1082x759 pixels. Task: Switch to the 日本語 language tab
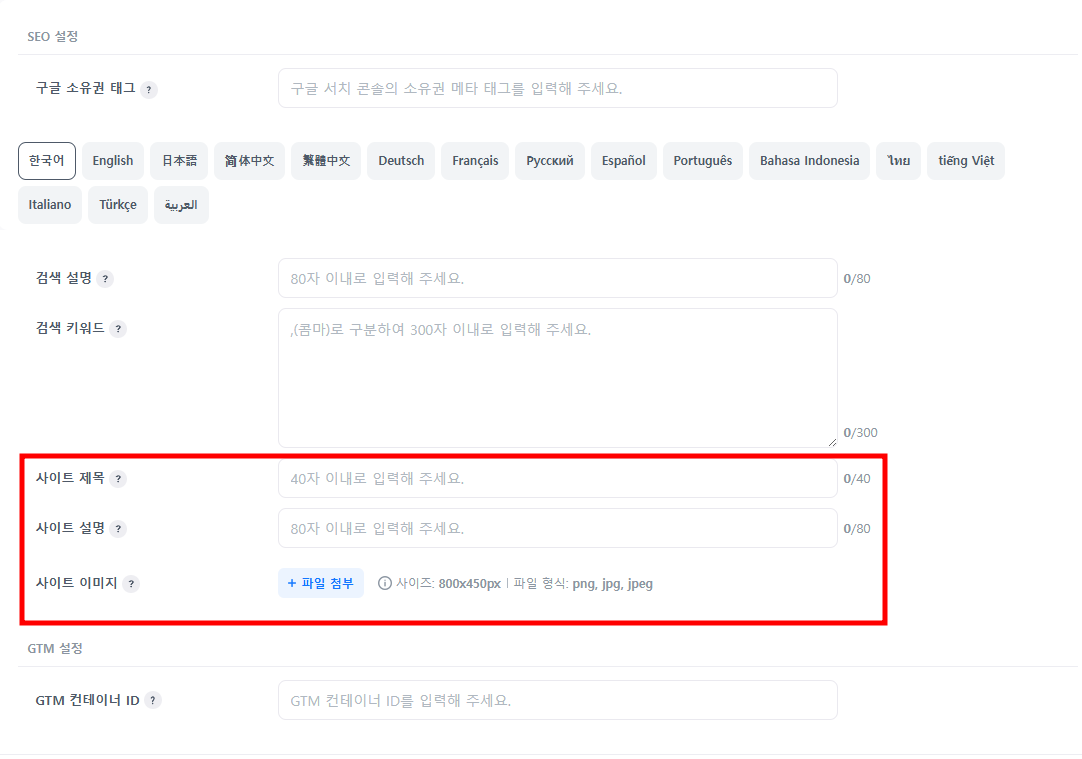[179, 161]
